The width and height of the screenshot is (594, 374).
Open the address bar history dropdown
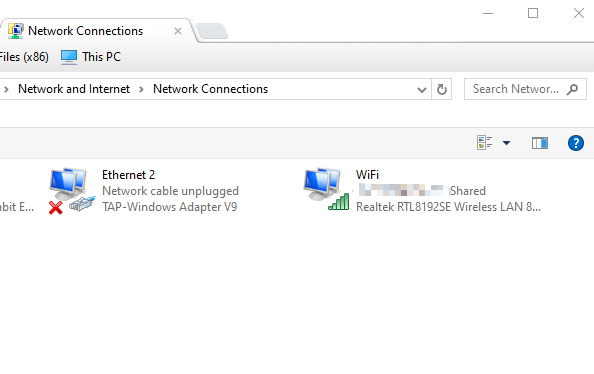click(422, 90)
